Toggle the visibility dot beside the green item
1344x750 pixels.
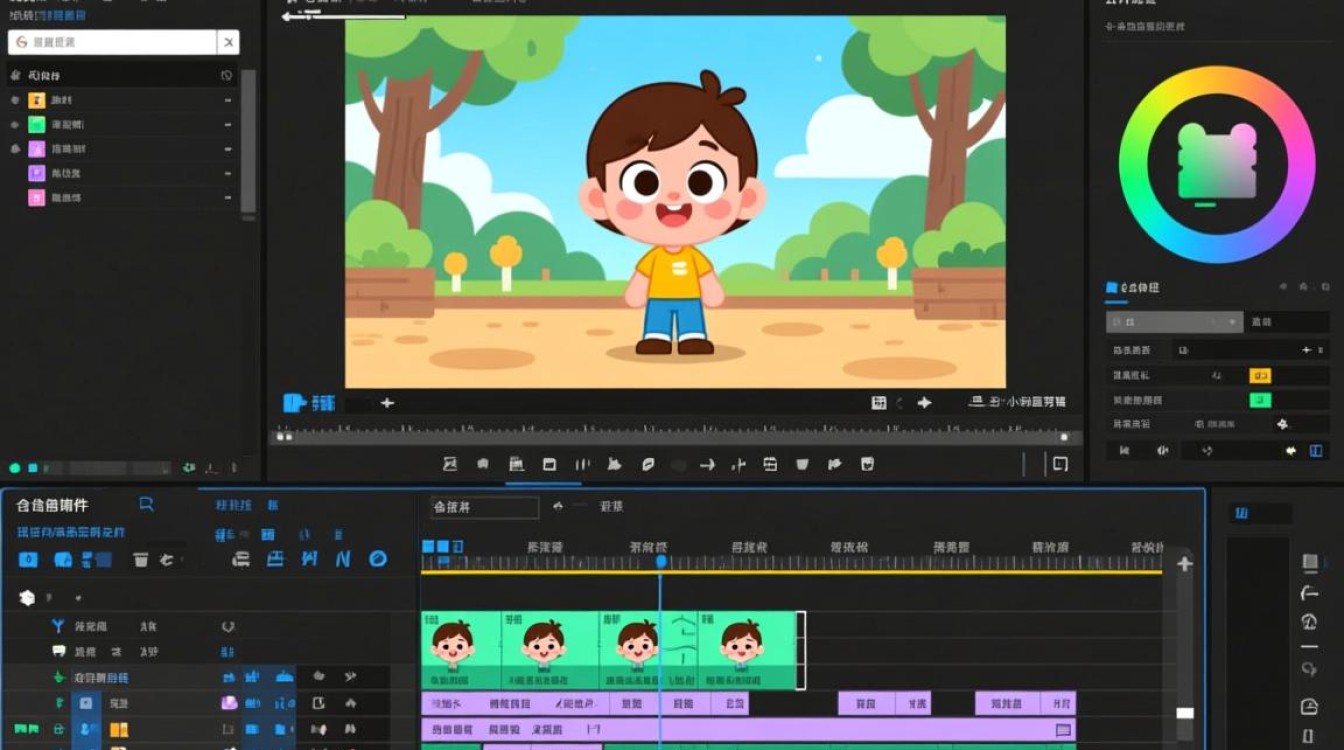point(14,125)
